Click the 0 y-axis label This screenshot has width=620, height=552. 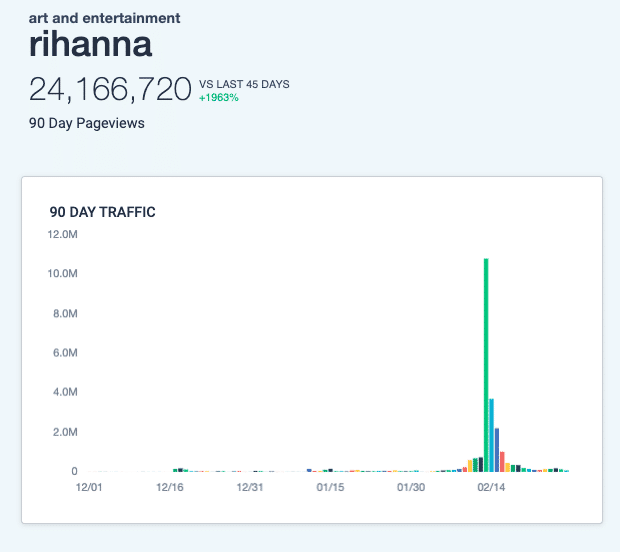74,471
